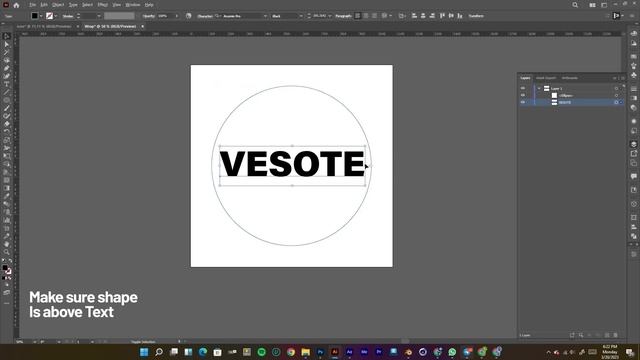The width and height of the screenshot is (640, 360).
Task: Select the Hand tool in the toolbox
Action: (x=7, y=244)
